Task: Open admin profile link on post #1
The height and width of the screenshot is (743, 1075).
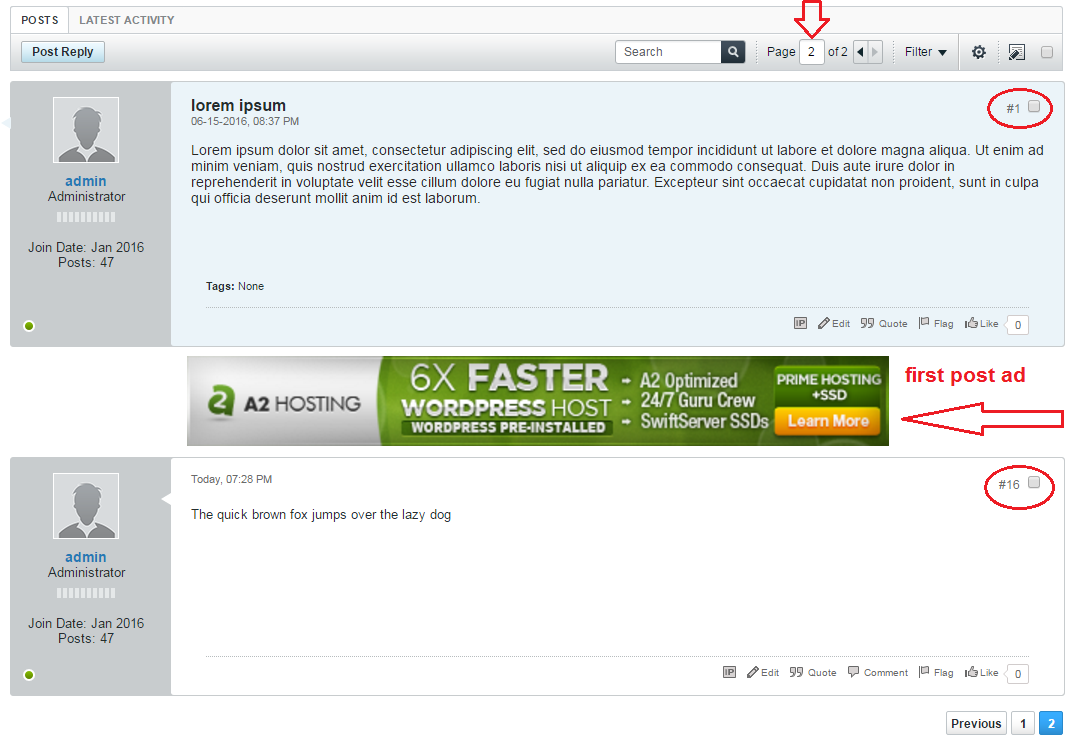Action: 86,181
